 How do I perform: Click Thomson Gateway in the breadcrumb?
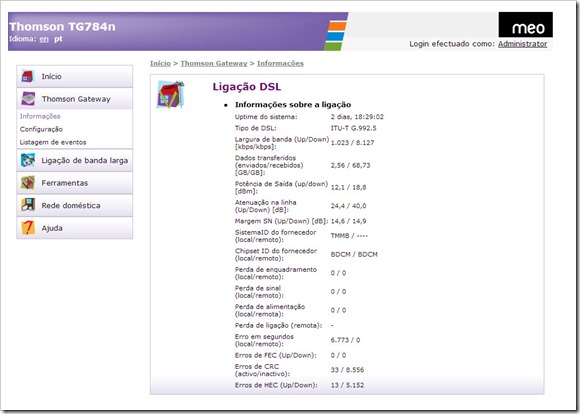point(214,63)
